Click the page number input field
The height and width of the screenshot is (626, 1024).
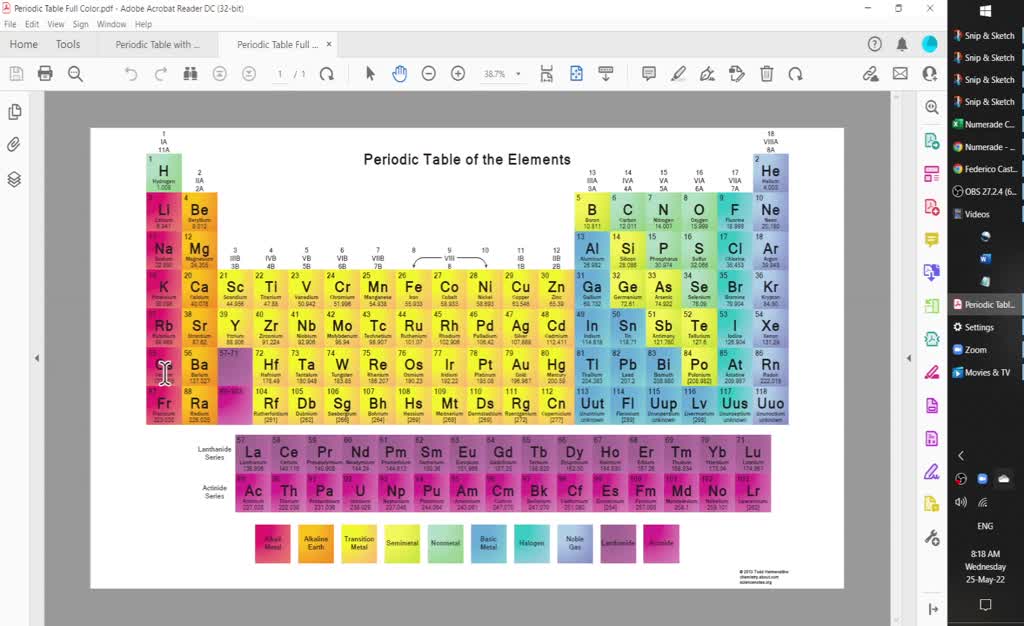pyautogui.click(x=279, y=73)
